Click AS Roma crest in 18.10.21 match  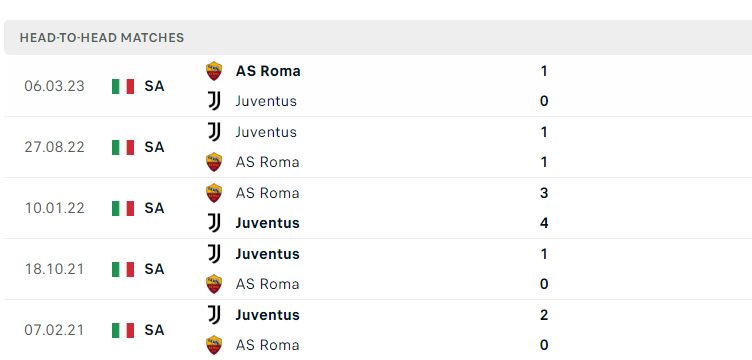(214, 284)
